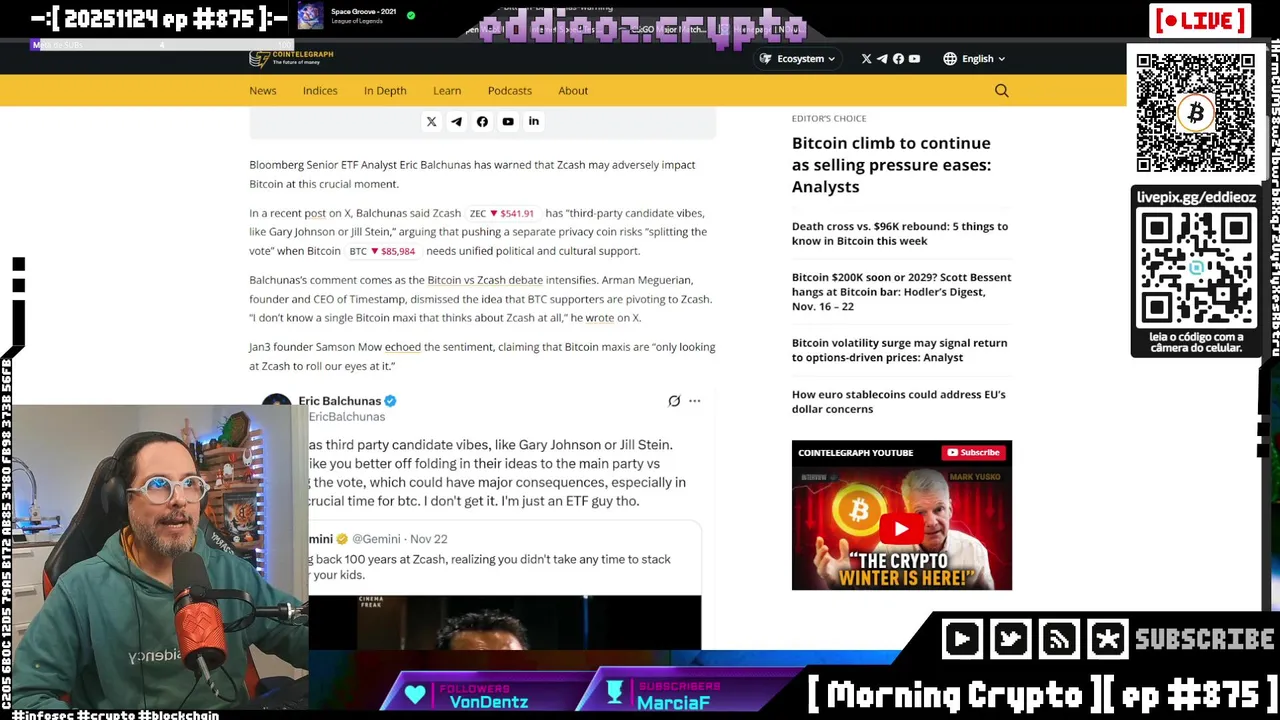Viewport: 1280px width, 720px height.
Task: Click the overlay RSS feed icon
Action: 1059,639
